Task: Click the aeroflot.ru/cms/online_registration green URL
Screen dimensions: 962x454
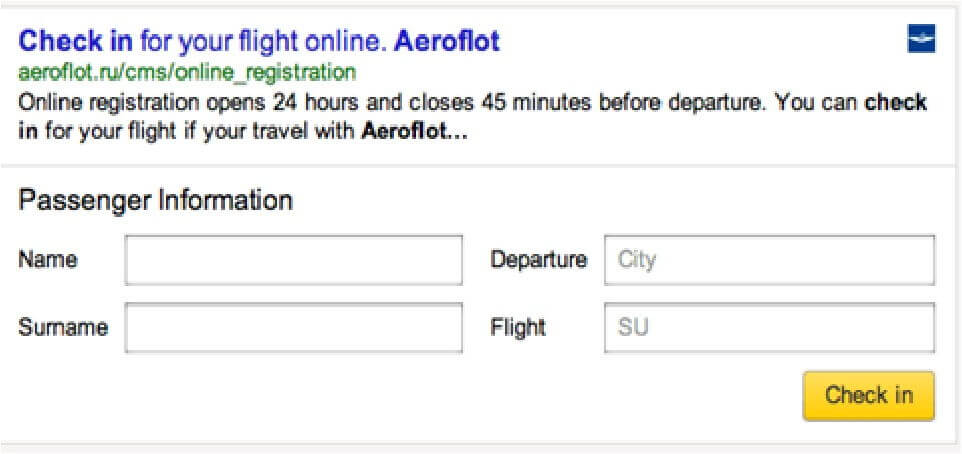Action: 187,72
